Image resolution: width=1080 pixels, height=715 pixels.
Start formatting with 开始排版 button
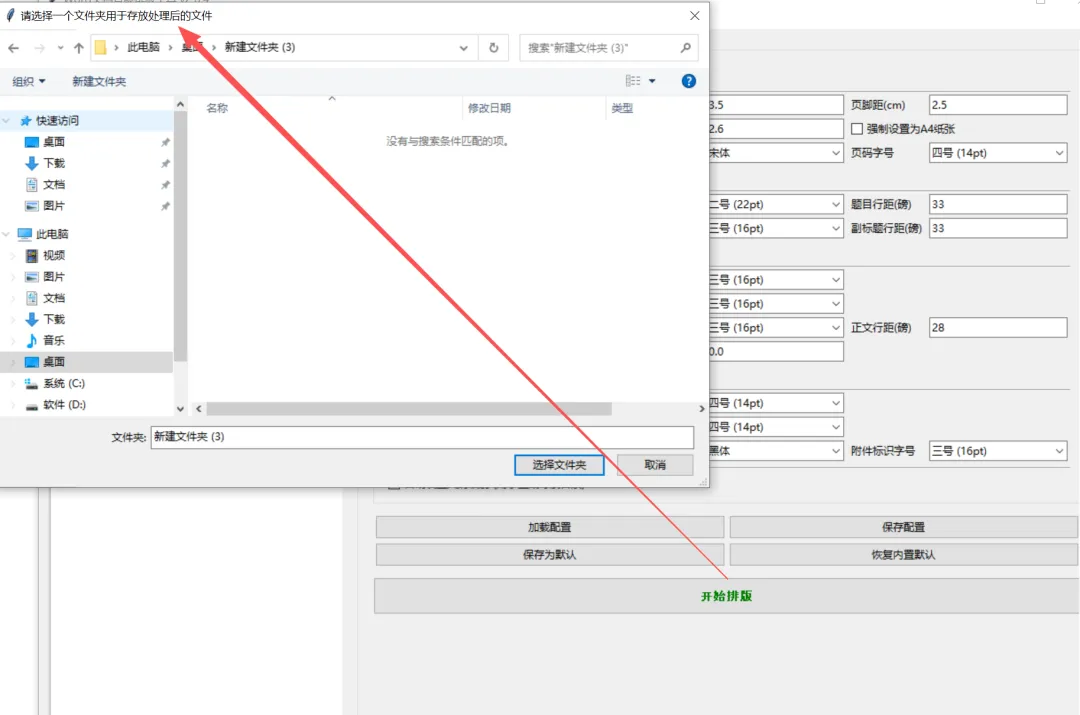[727, 596]
